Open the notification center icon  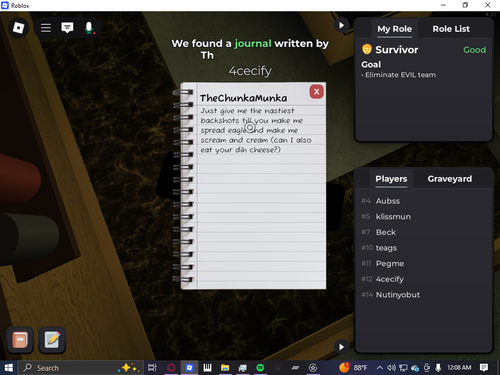[484, 368]
